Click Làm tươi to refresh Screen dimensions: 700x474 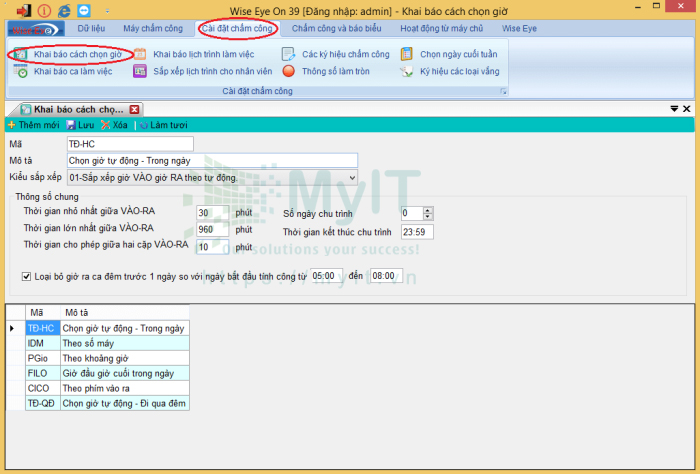point(163,125)
